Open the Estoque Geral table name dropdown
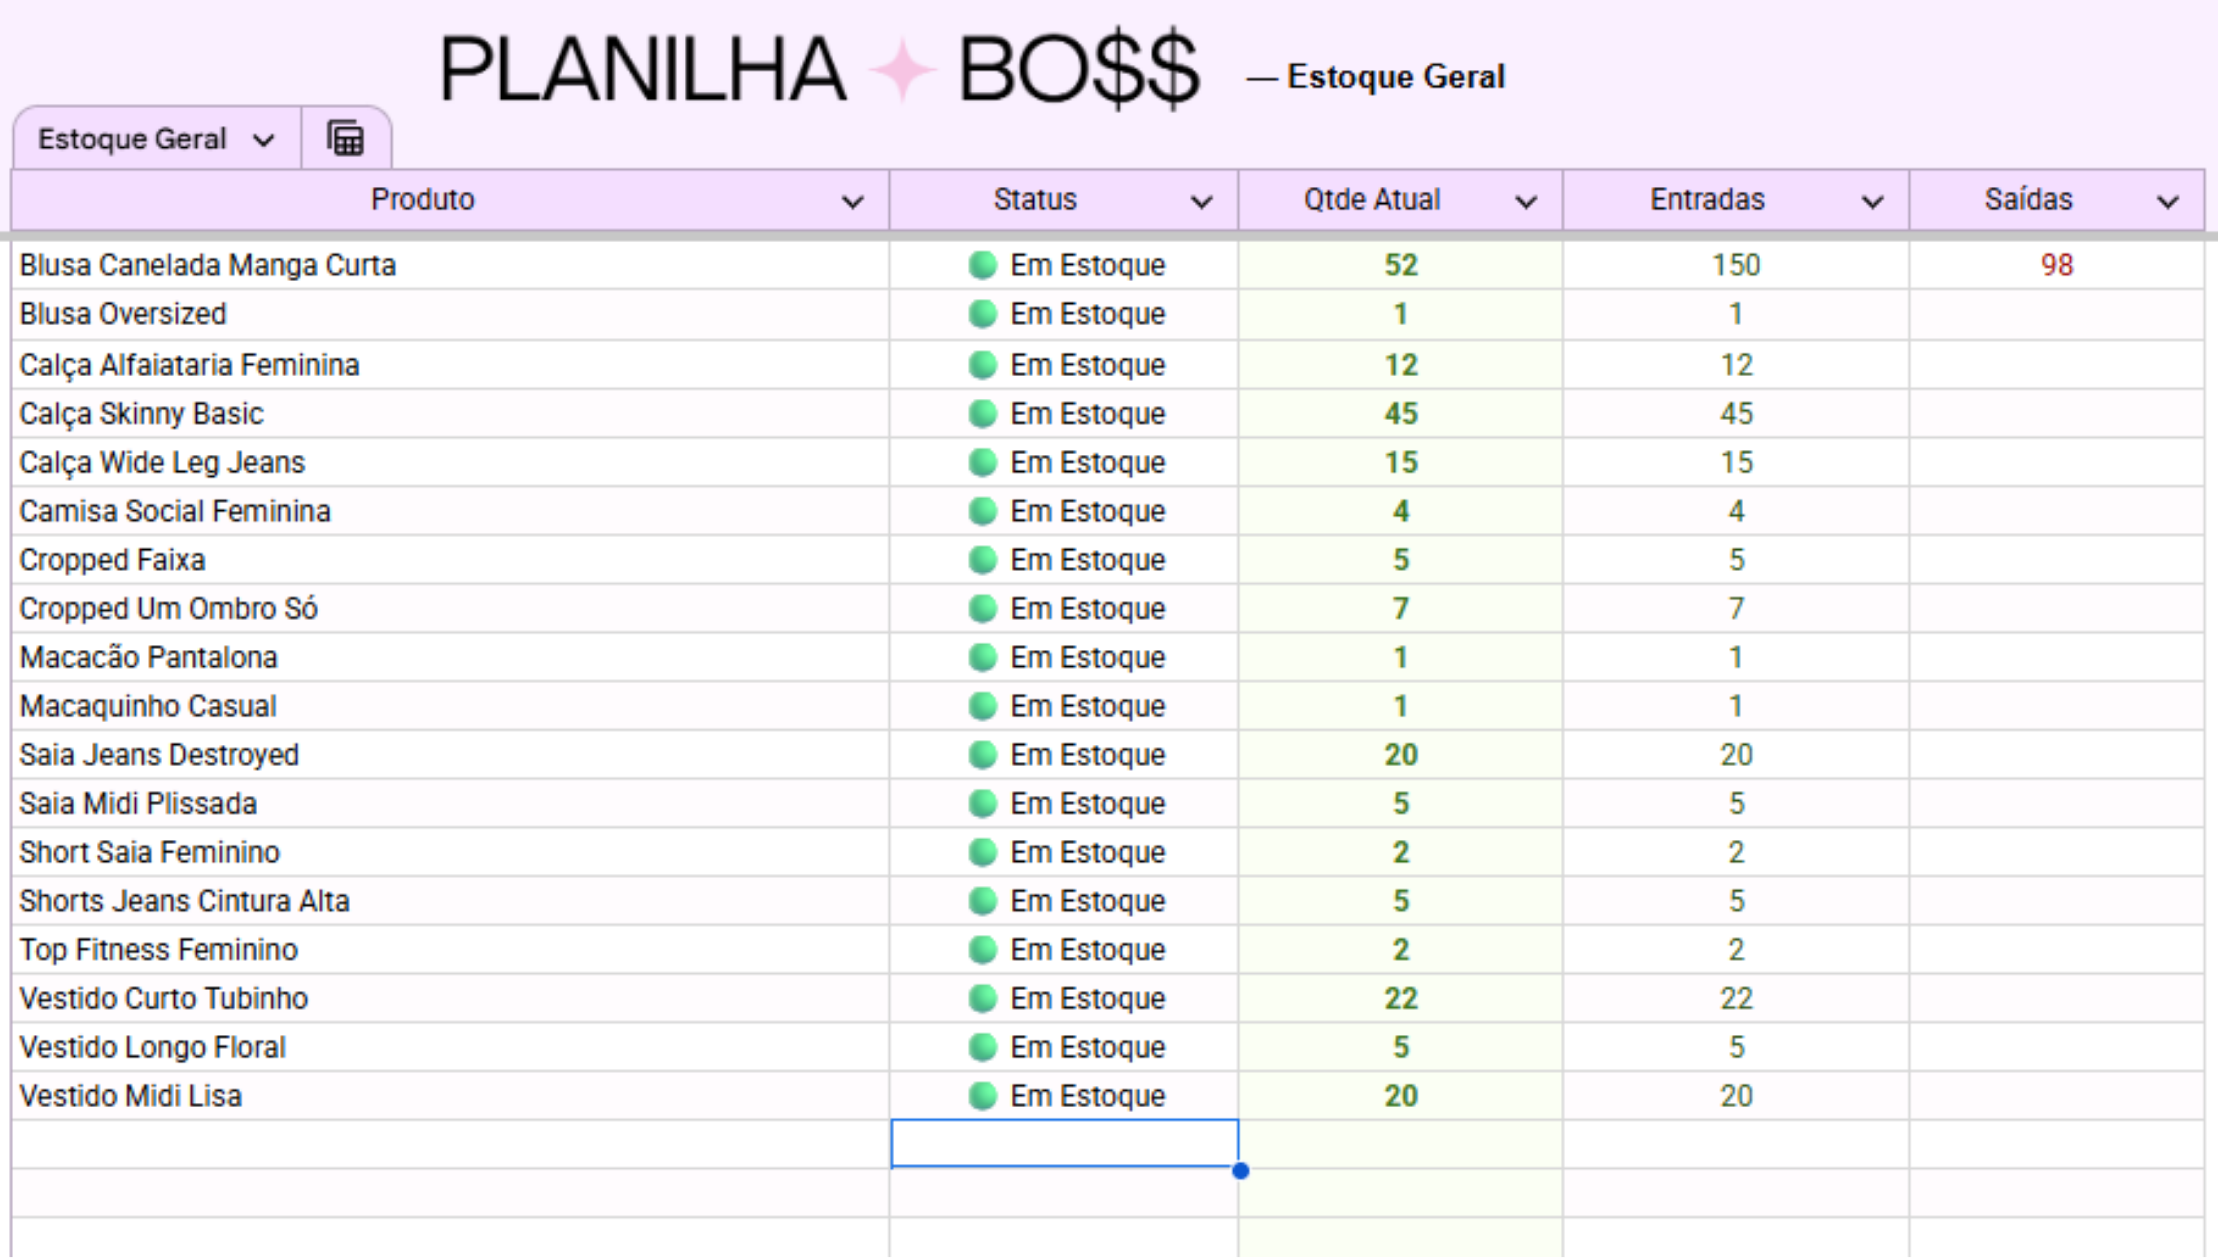 pos(263,140)
